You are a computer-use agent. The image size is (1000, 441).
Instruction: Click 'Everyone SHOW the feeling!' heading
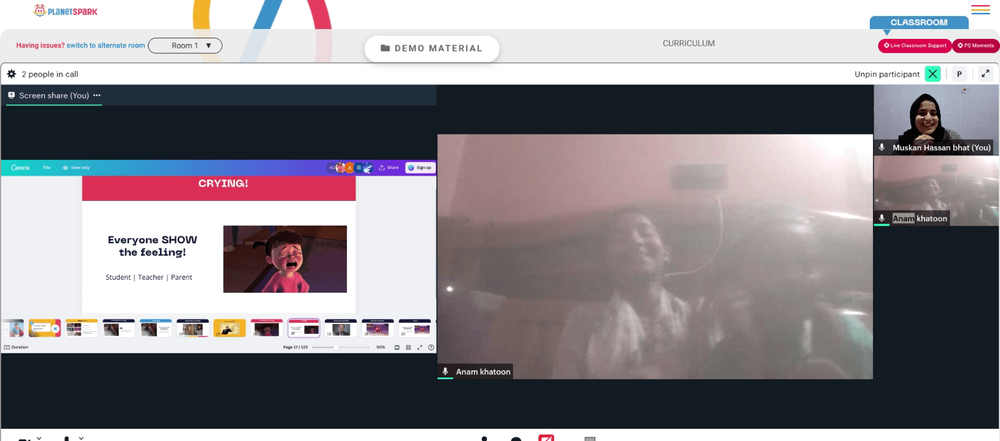(152, 246)
